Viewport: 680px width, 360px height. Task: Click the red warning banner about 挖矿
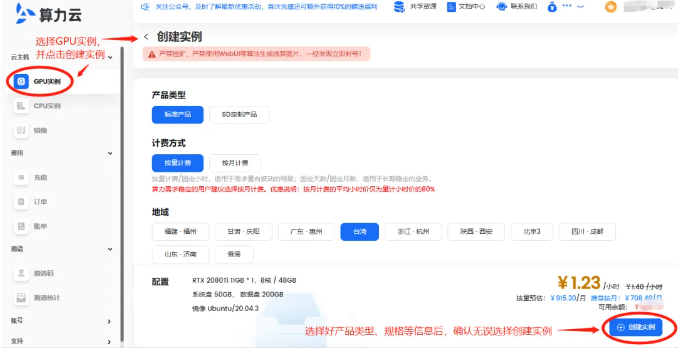tap(257, 54)
